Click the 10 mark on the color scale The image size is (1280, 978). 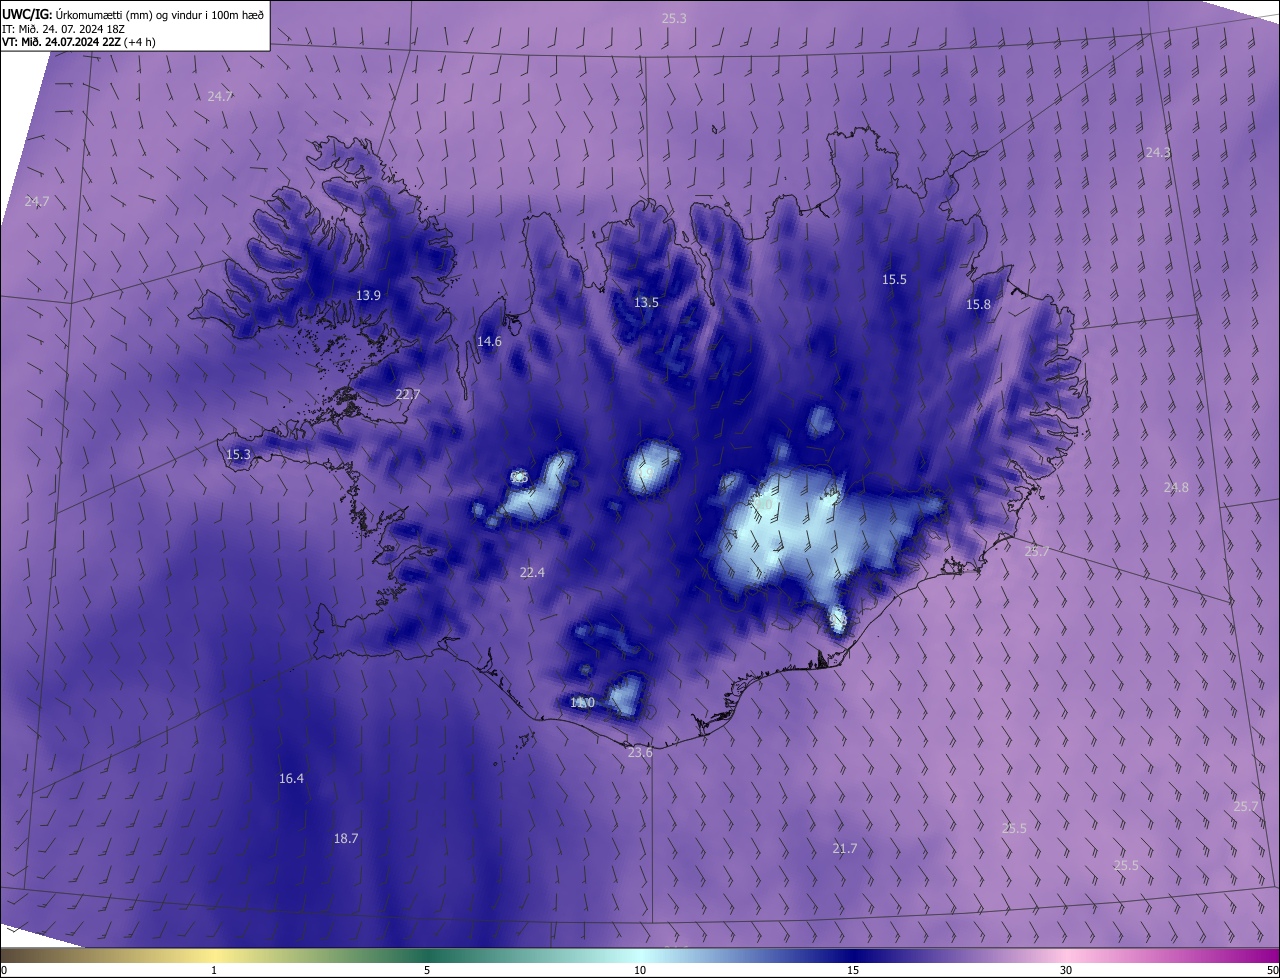pyautogui.click(x=640, y=970)
